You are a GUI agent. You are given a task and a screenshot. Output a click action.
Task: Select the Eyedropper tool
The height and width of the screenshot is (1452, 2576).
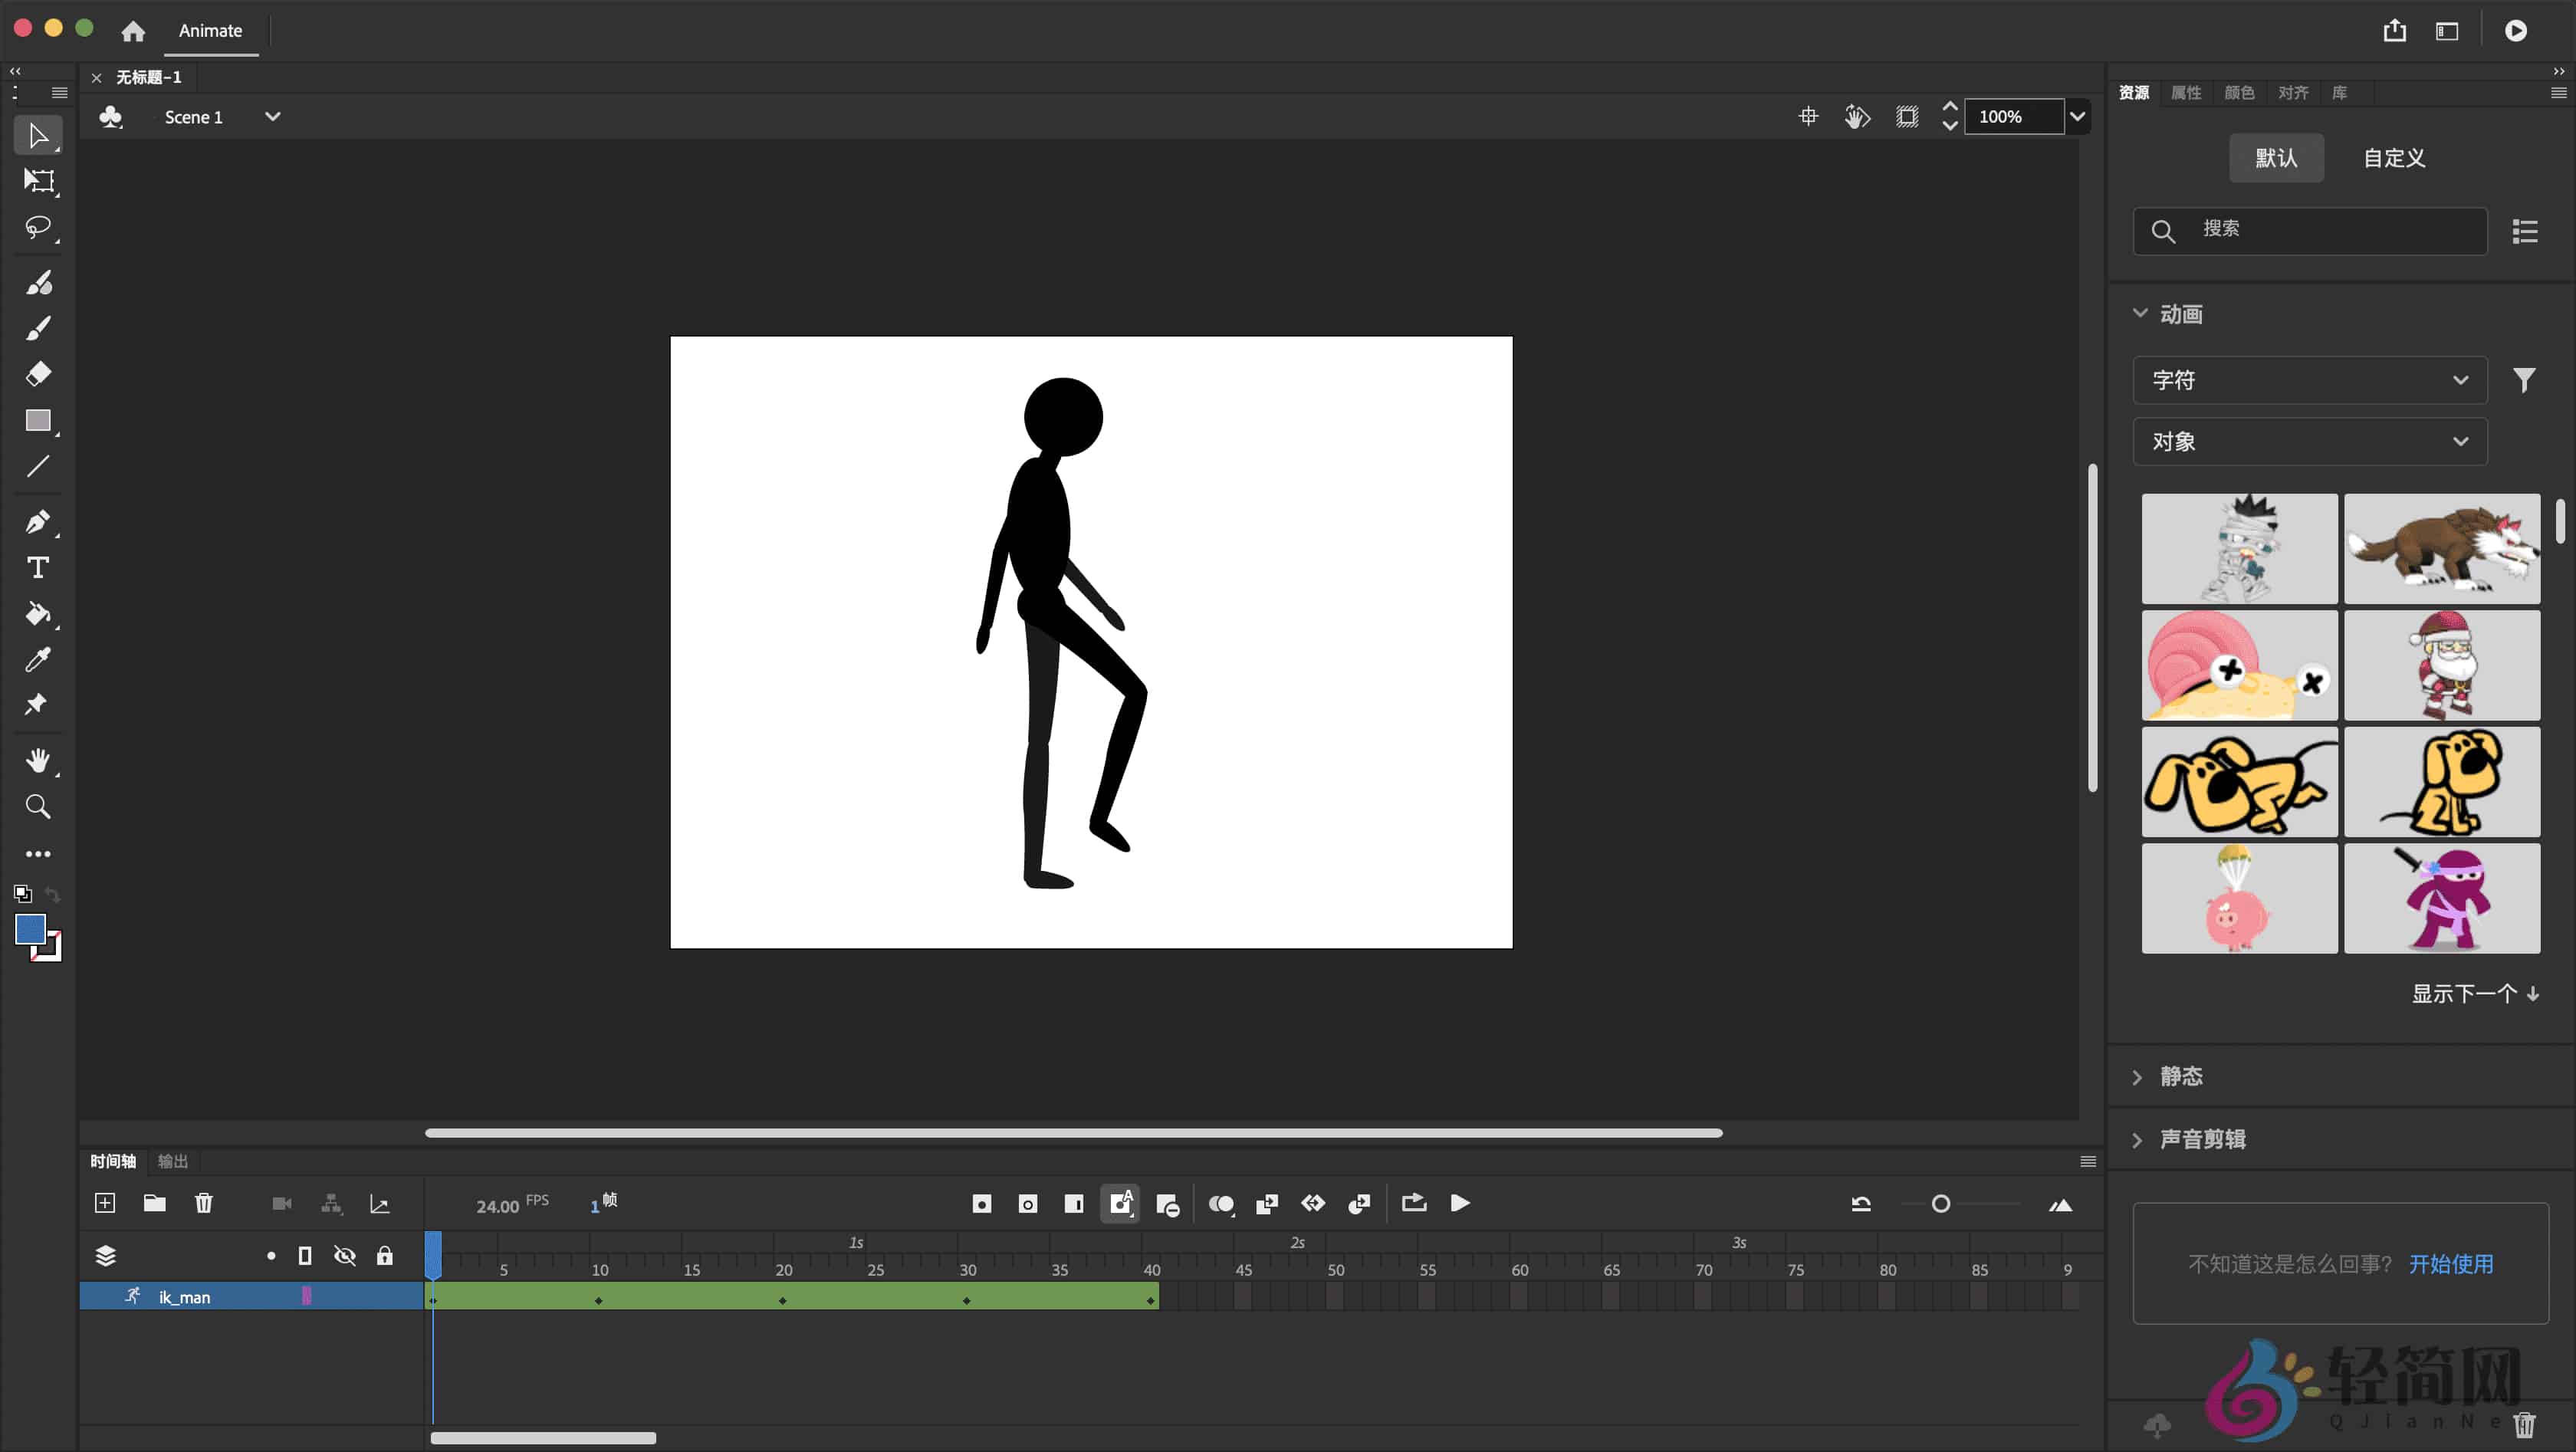[38, 658]
